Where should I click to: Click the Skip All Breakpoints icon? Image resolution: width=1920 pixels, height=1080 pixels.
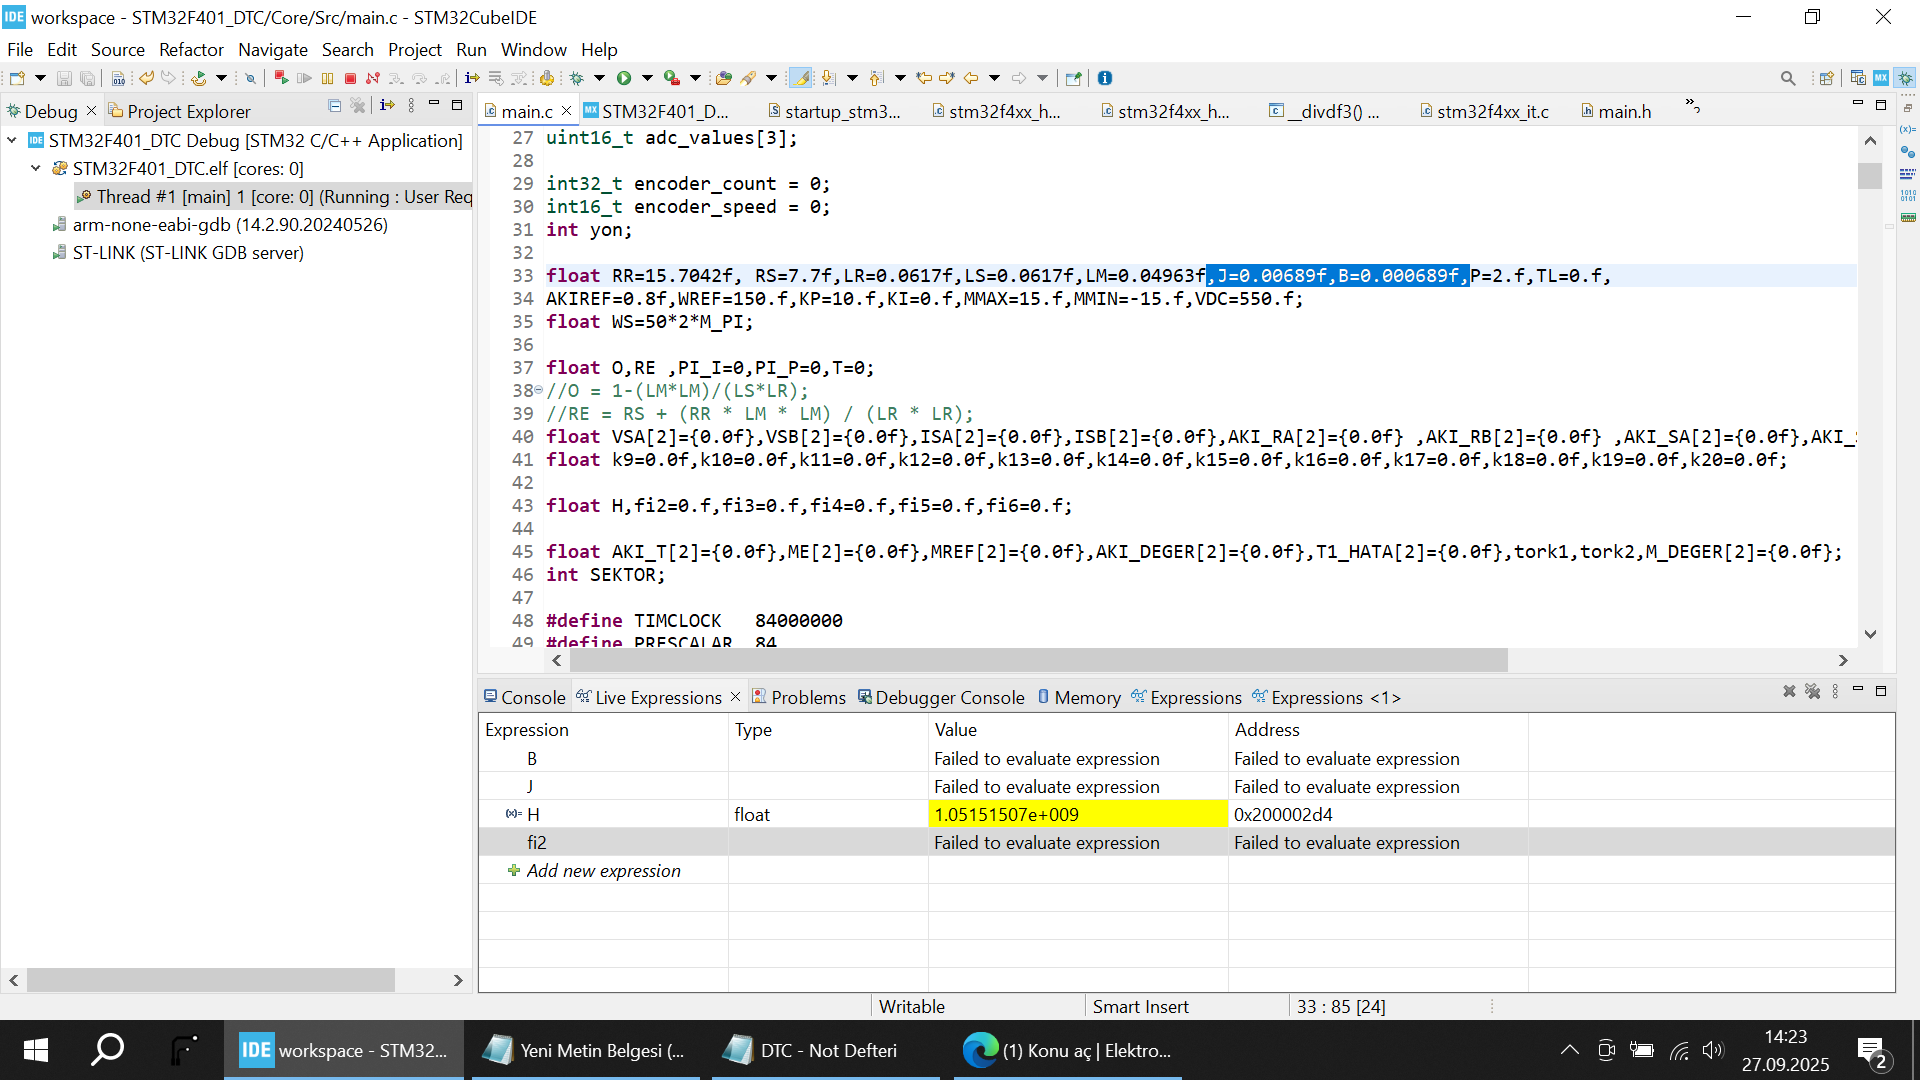251,78
